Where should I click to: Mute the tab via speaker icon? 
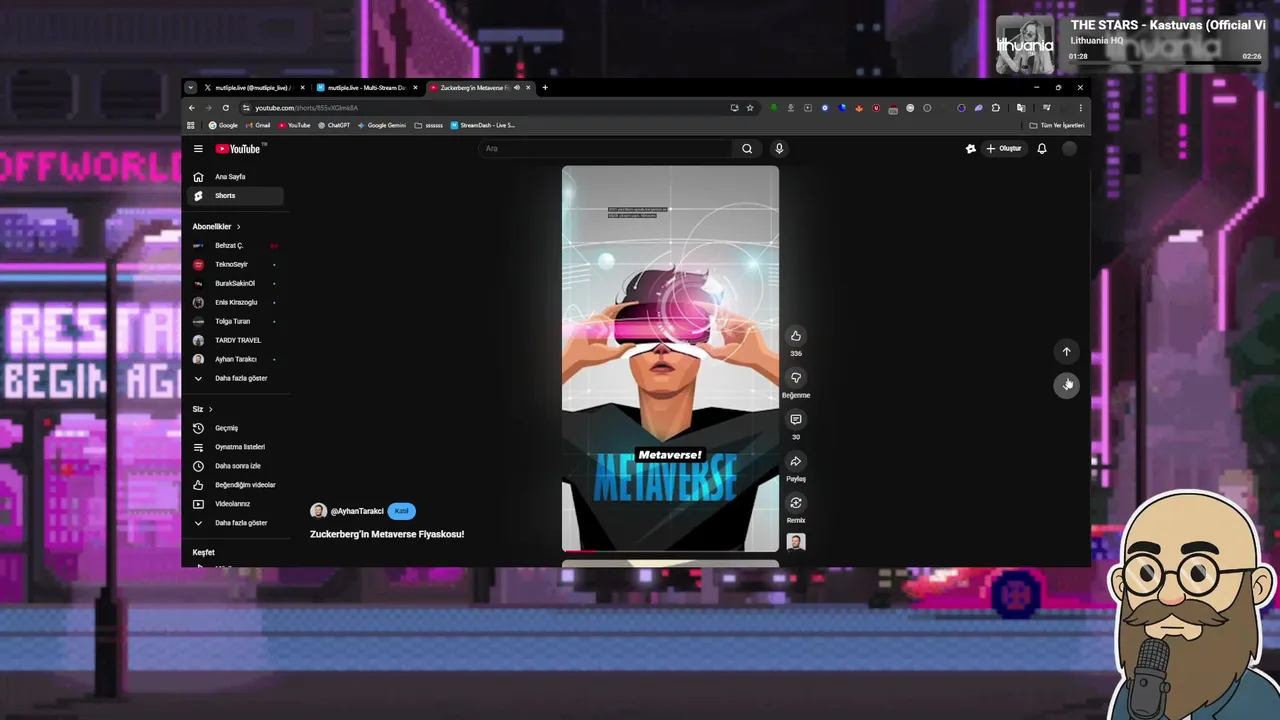(516, 88)
